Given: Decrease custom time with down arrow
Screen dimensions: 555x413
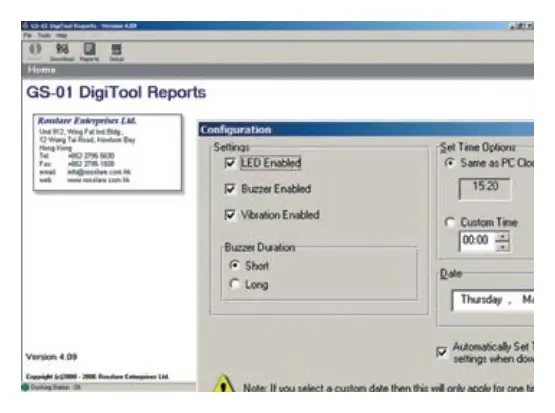Looking at the screenshot, I should tap(502, 247).
